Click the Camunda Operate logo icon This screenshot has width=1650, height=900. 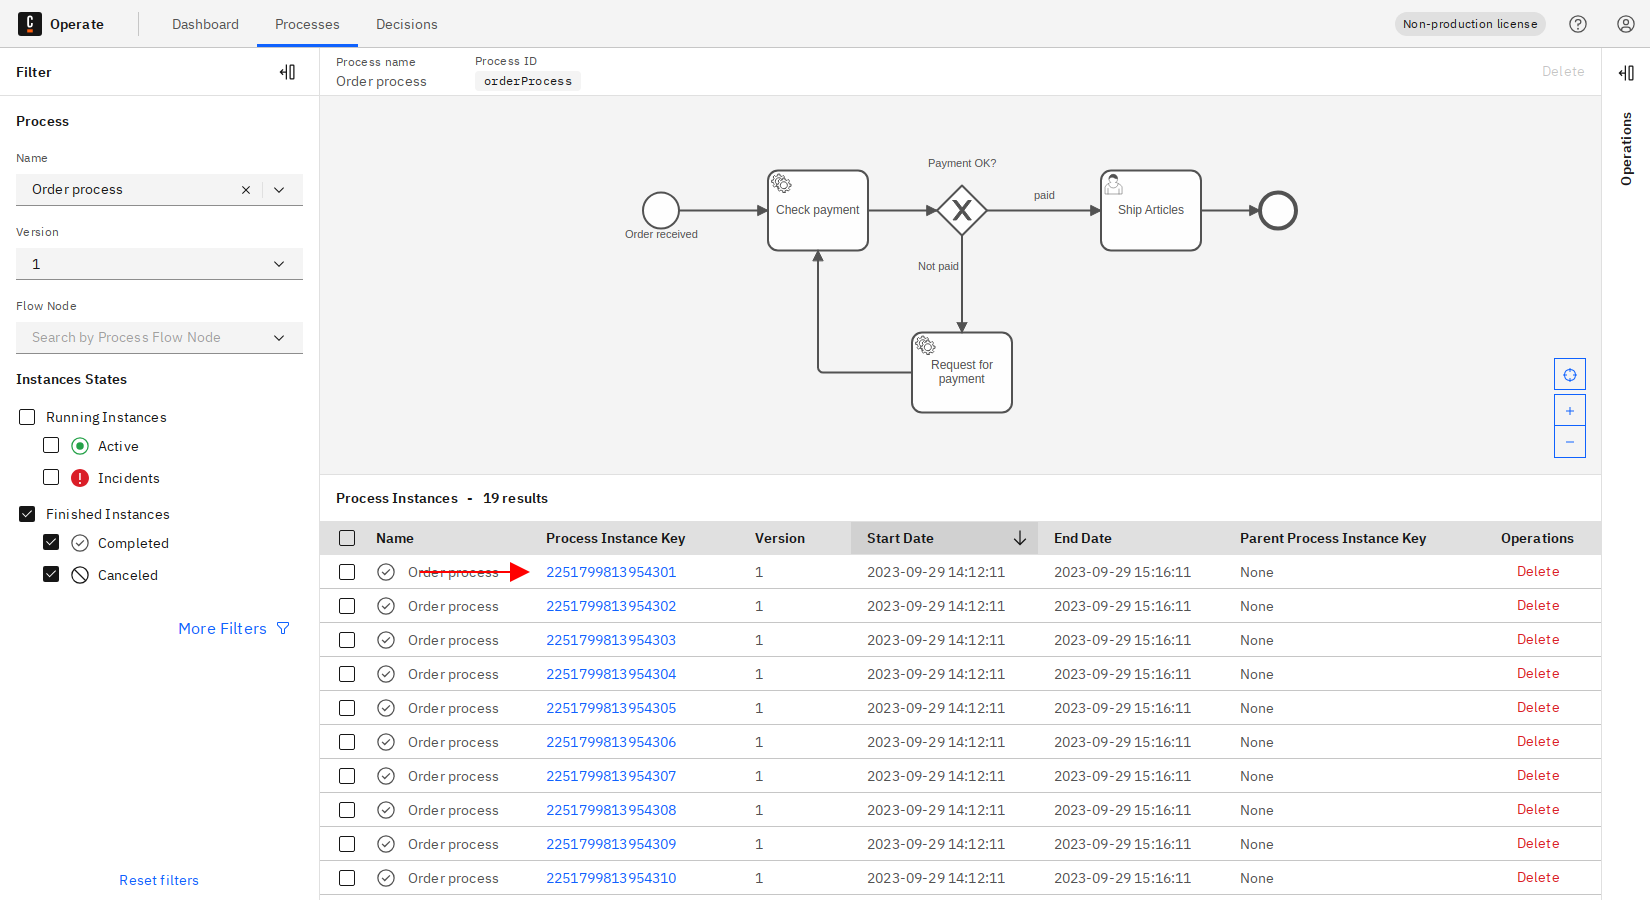[30, 23]
